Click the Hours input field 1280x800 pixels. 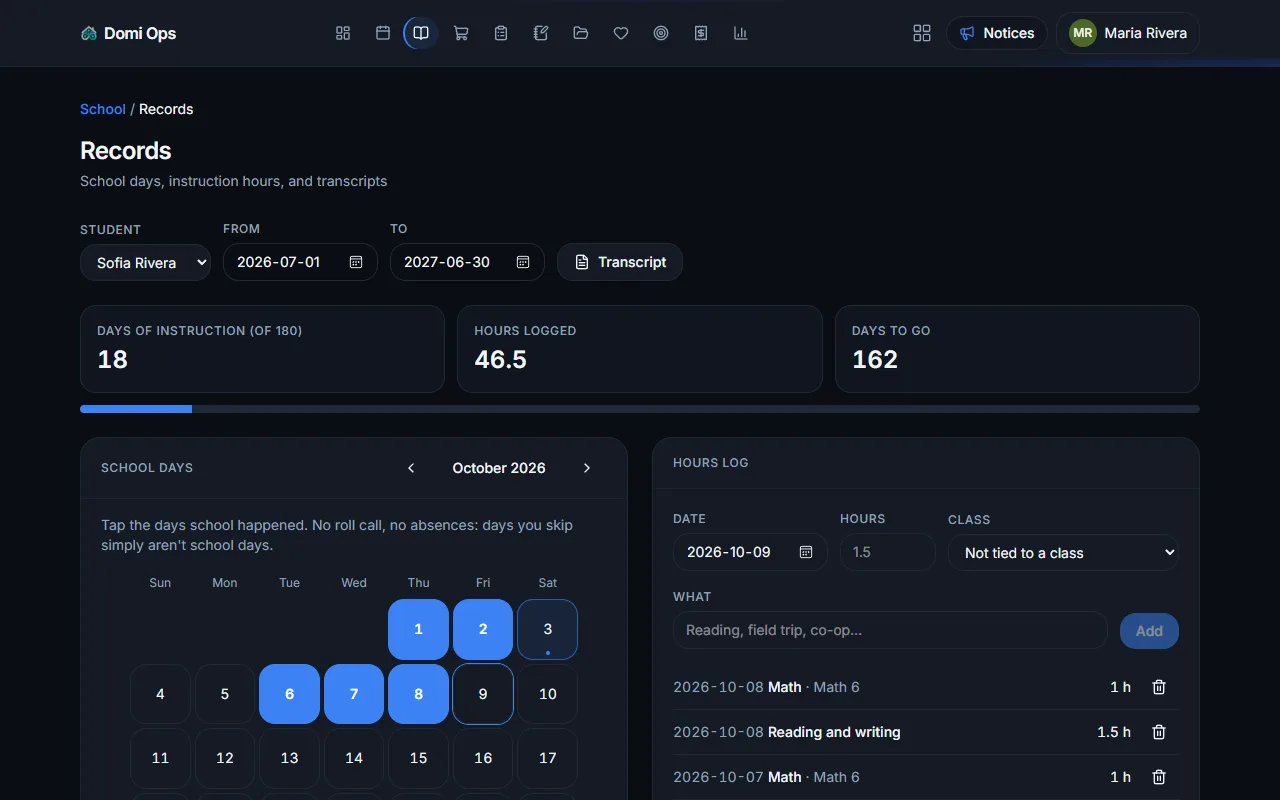tap(888, 552)
